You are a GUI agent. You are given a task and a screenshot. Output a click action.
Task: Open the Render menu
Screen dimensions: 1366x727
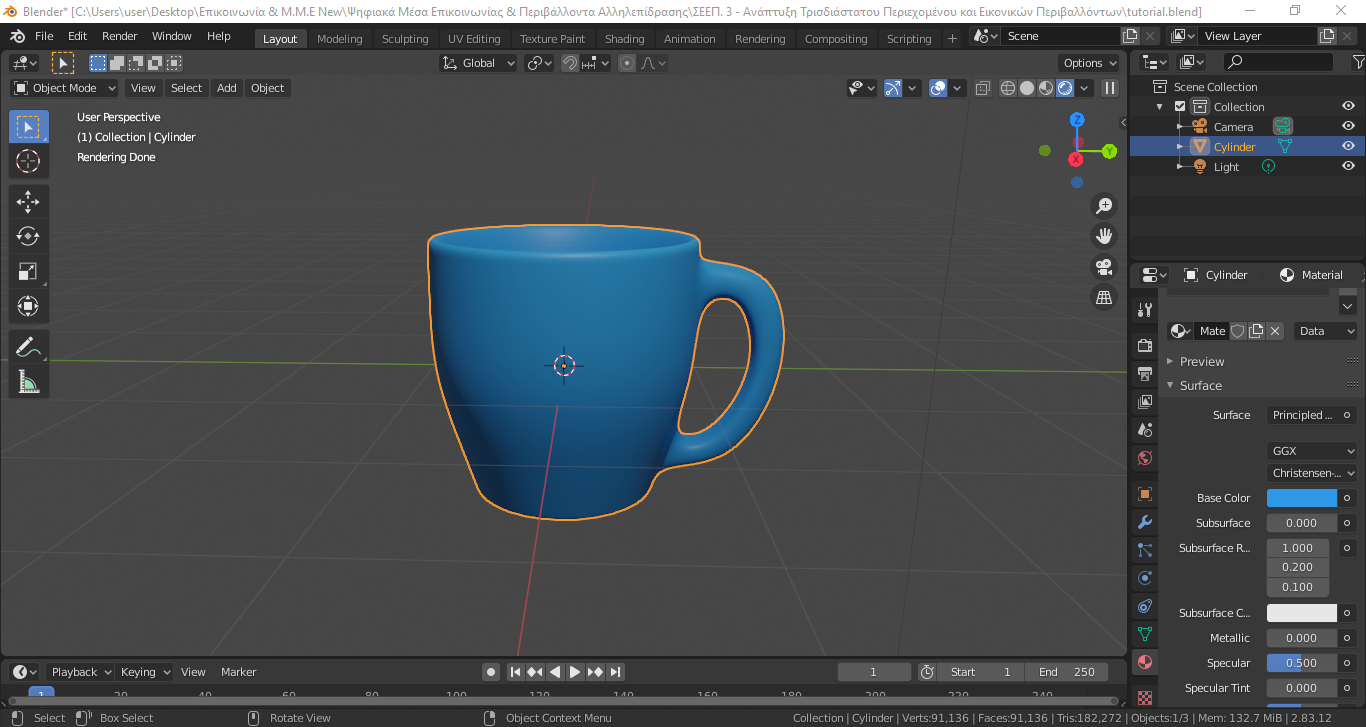tap(120, 36)
